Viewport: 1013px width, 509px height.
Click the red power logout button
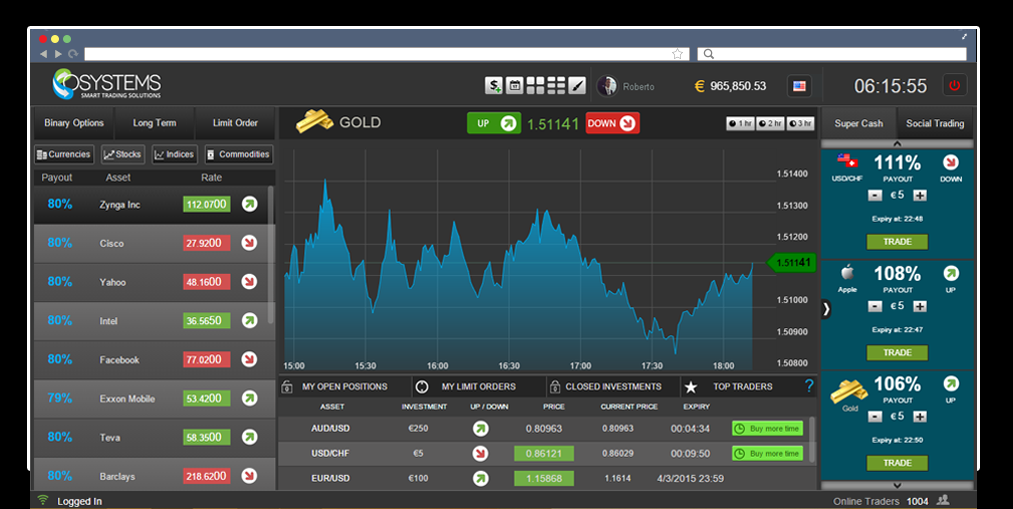953,86
